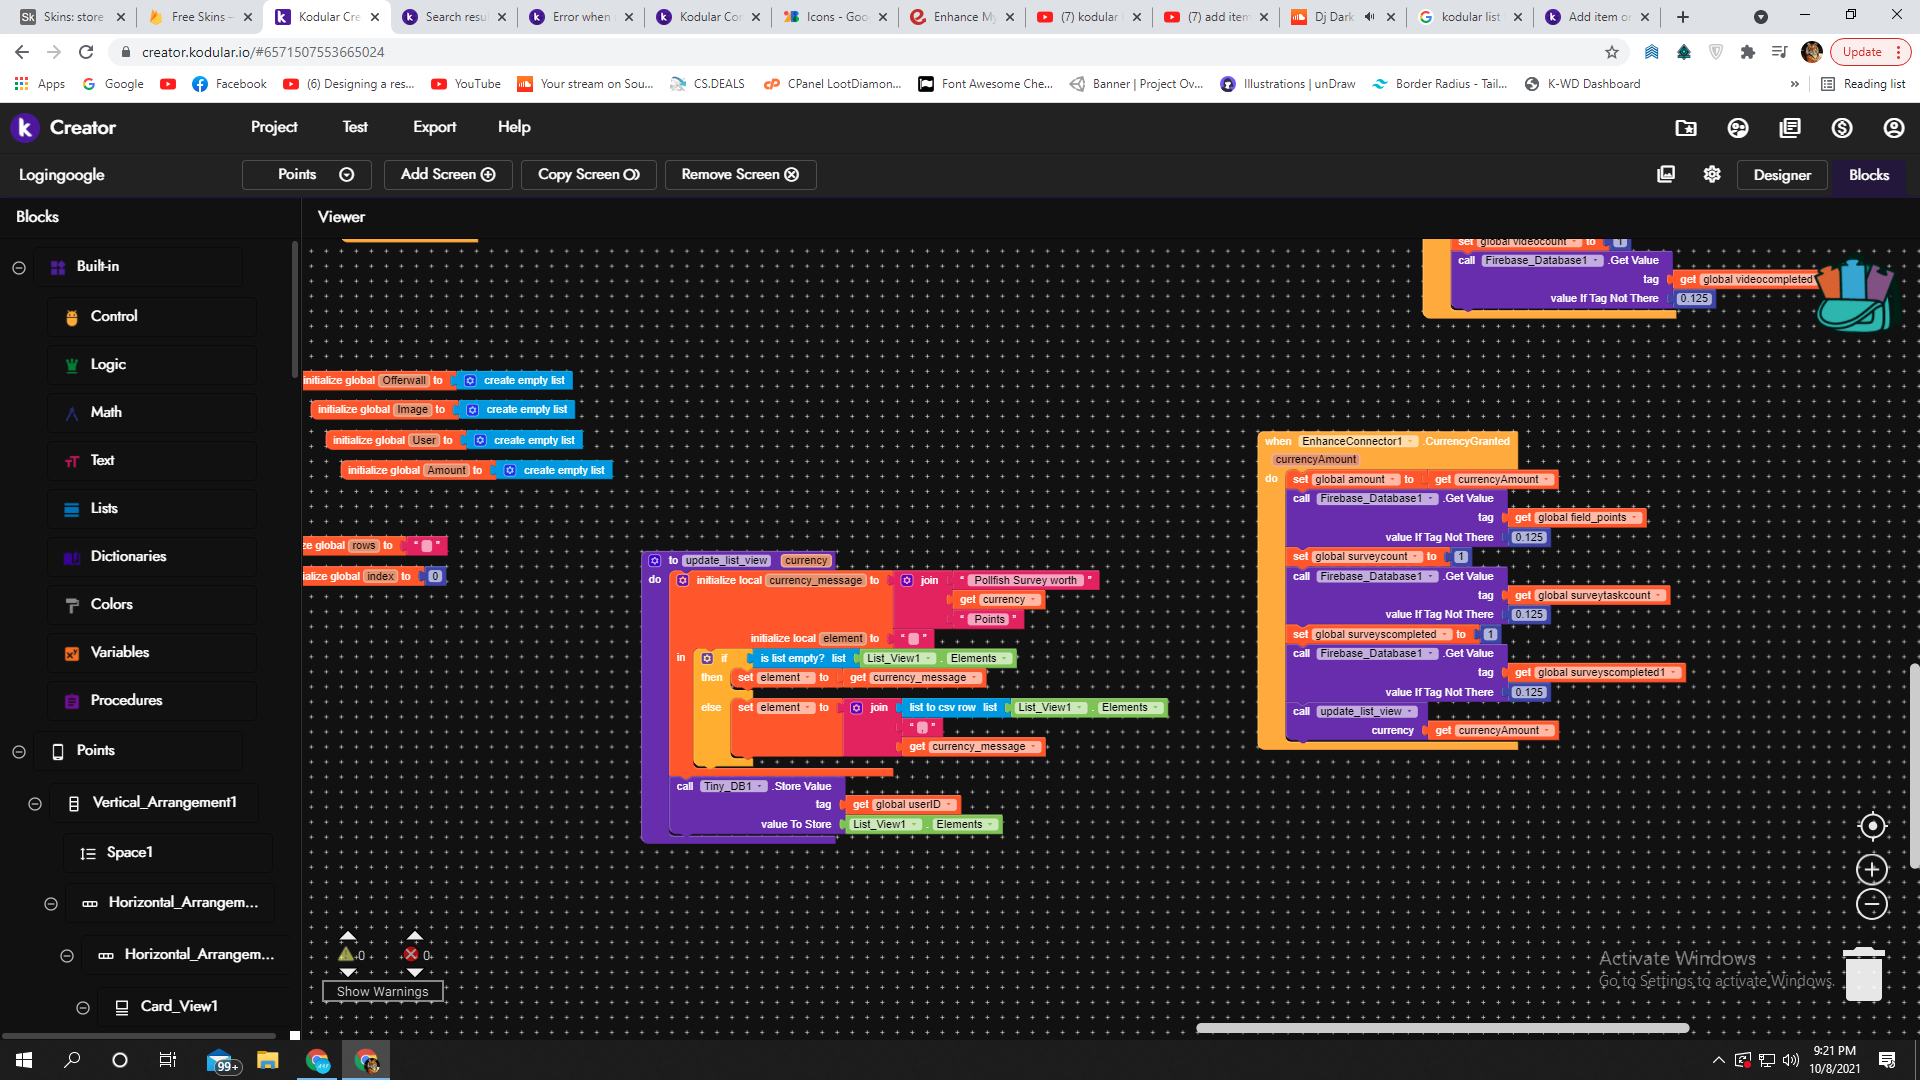Screen dimensions: 1920x1080
Task: Open the dollar monetization icon
Action: pyautogui.click(x=1842, y=128)
